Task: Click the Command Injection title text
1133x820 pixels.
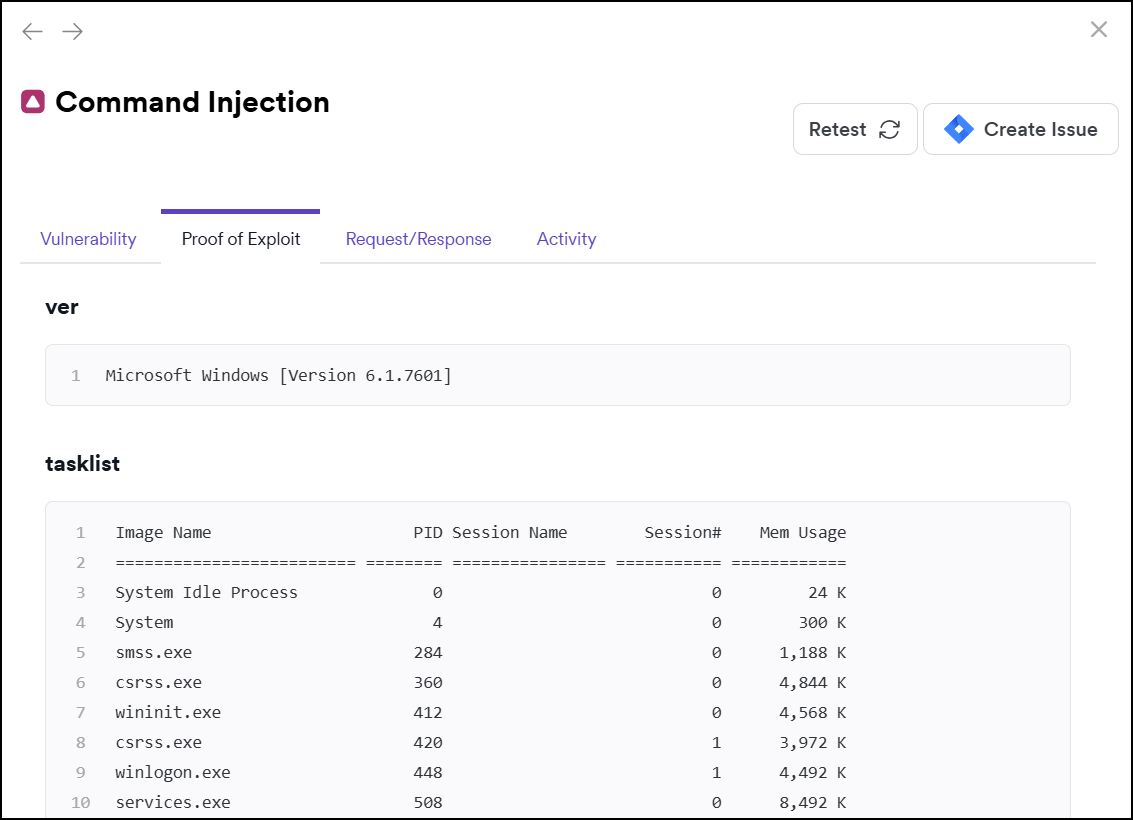Action: (192, 102)
